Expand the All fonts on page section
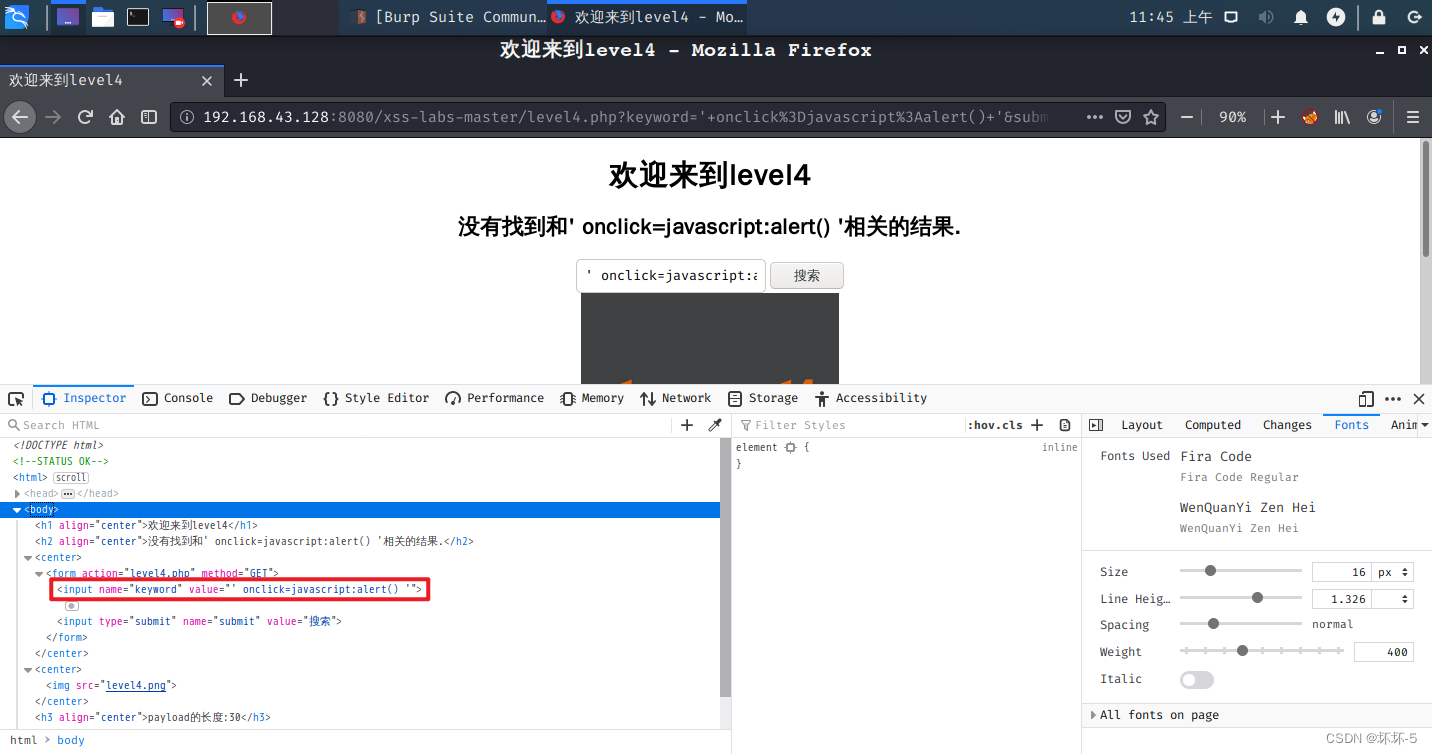The image size is (1432, 754). tap(1159, 715)
